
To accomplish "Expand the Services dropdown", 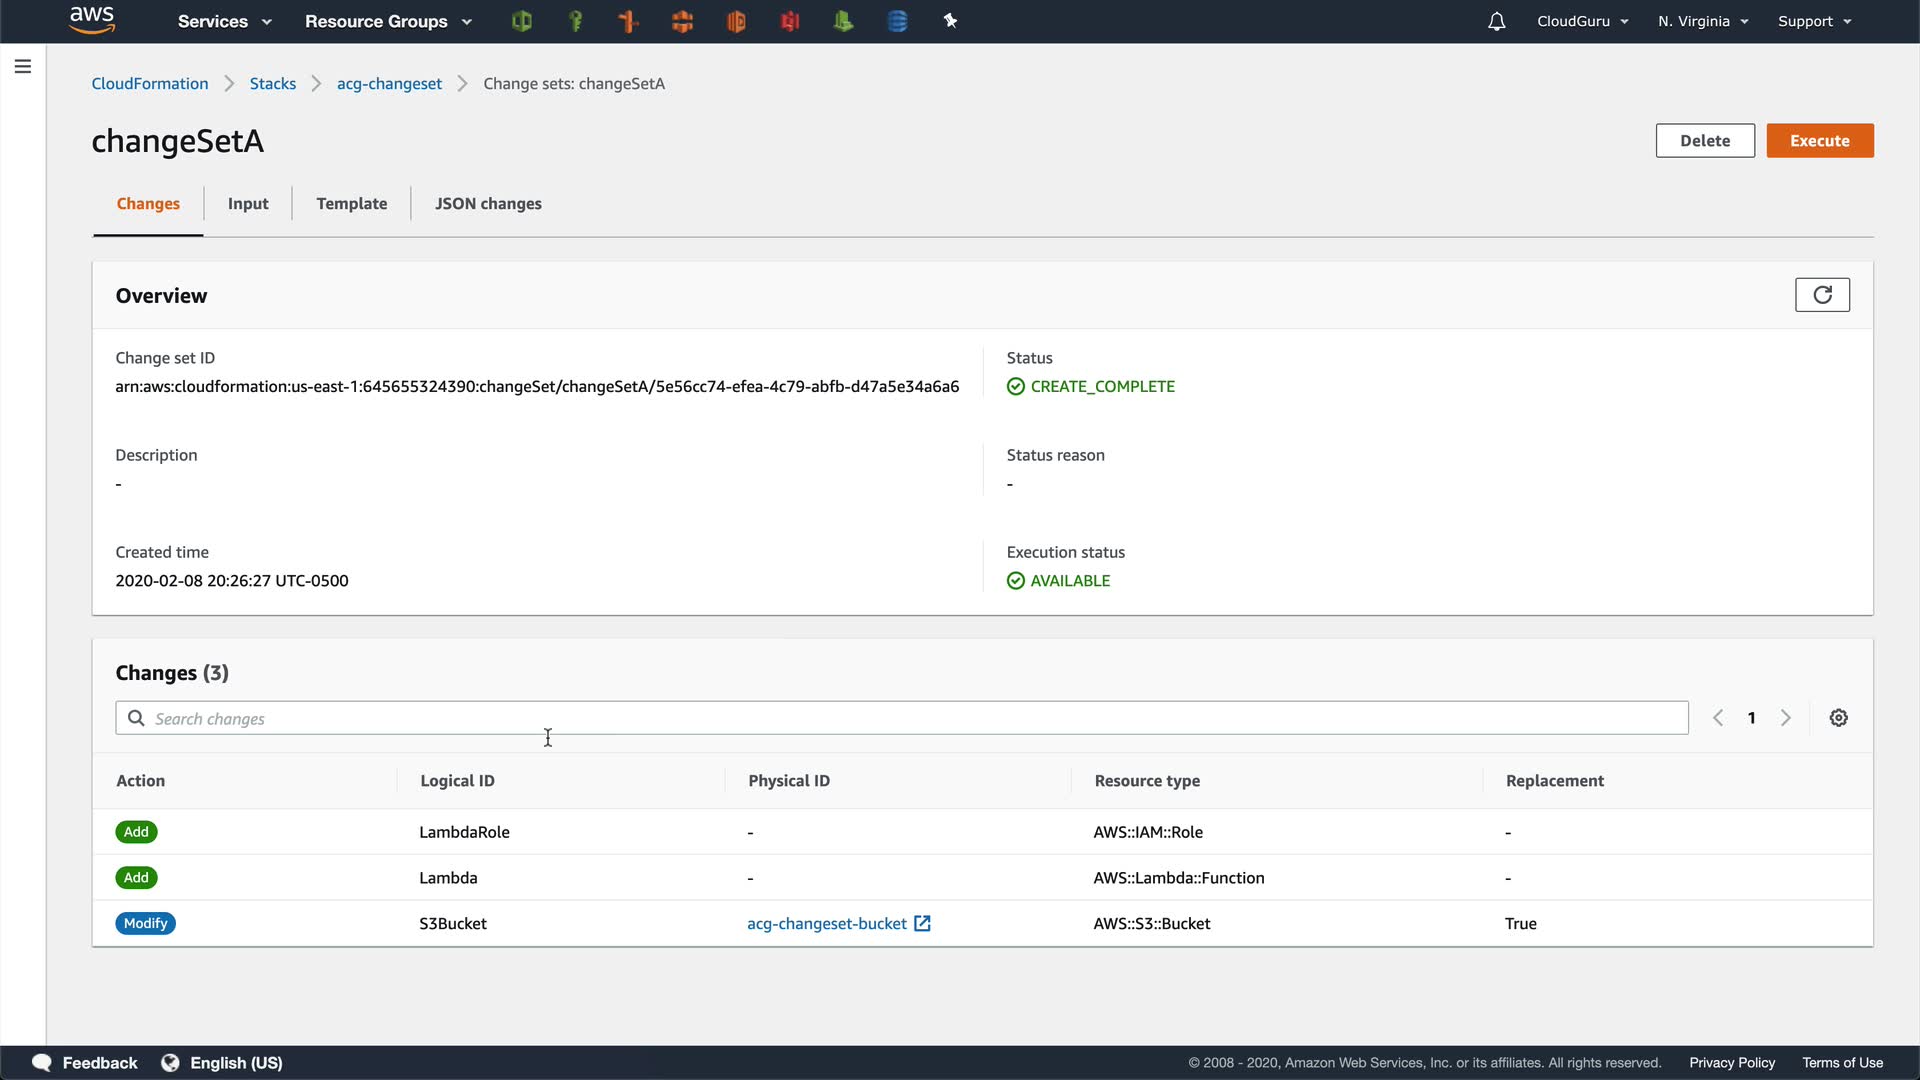I will coord(224,21).
